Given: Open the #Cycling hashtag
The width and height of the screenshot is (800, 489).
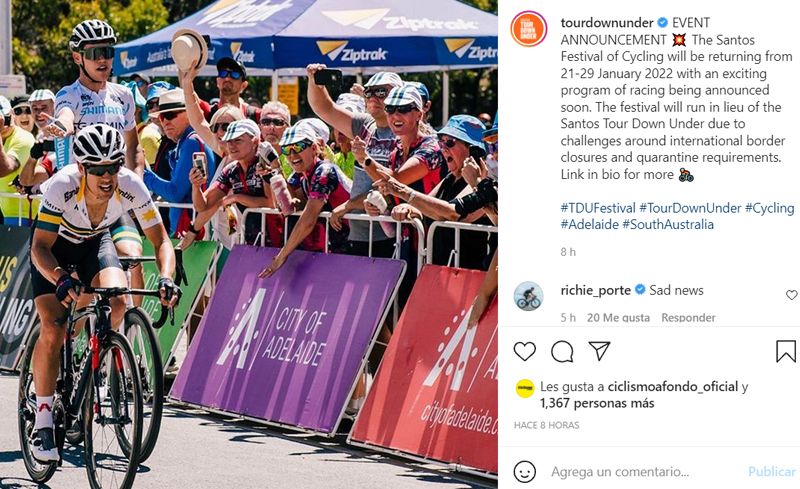Looking at the screenshot, I should click(x=769, y=208).
